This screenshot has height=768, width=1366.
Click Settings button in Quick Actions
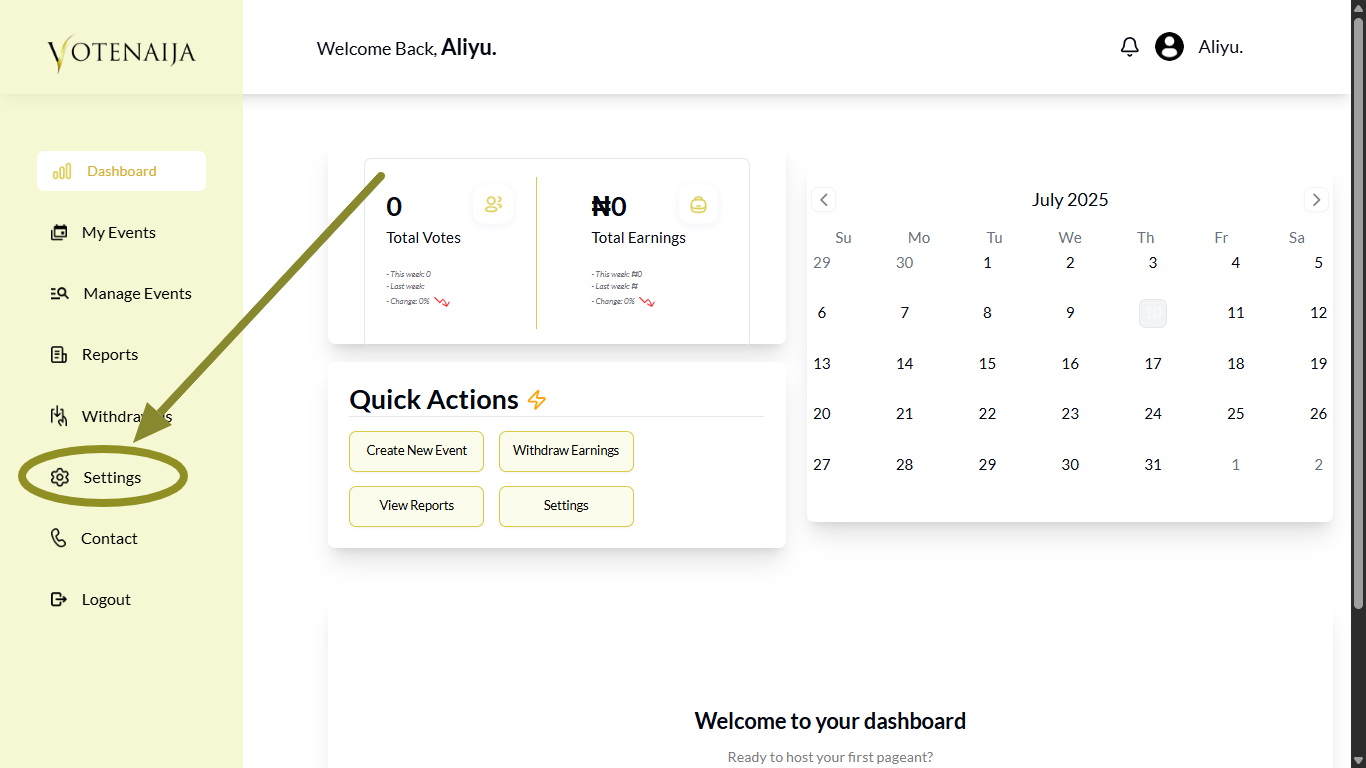566,506
